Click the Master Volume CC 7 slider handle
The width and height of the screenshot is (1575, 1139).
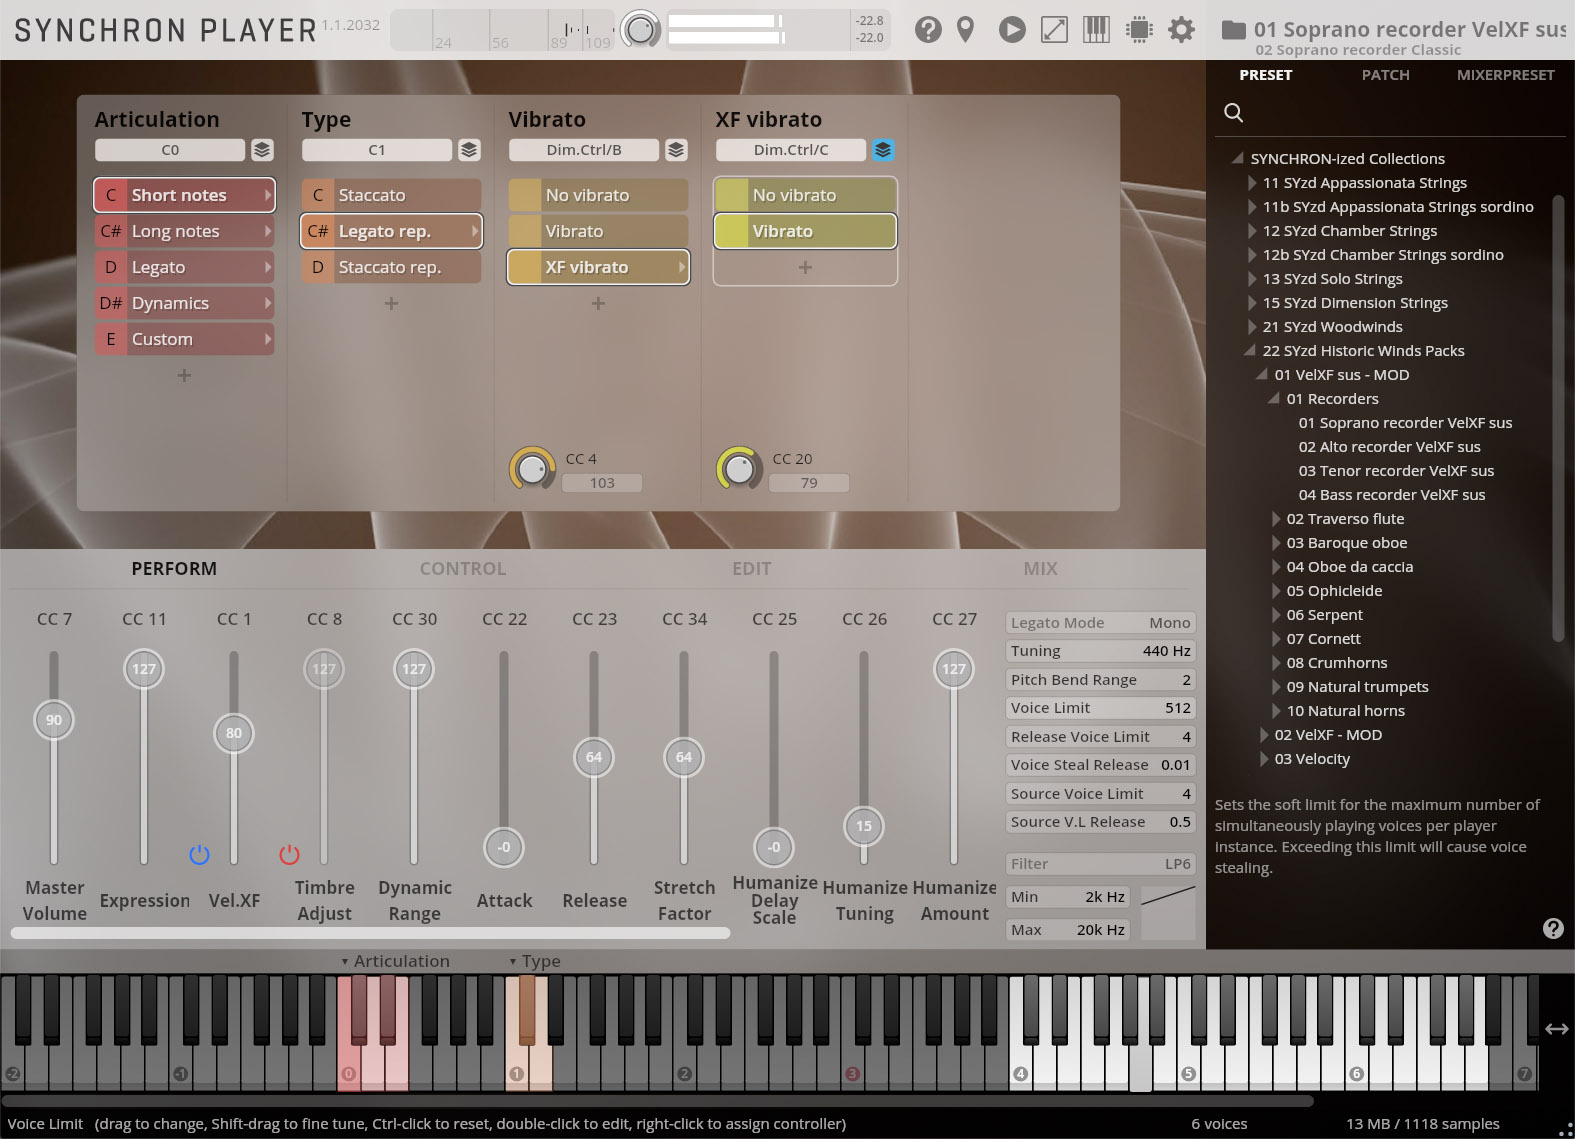pyautogui.click(x=54, y=720)
